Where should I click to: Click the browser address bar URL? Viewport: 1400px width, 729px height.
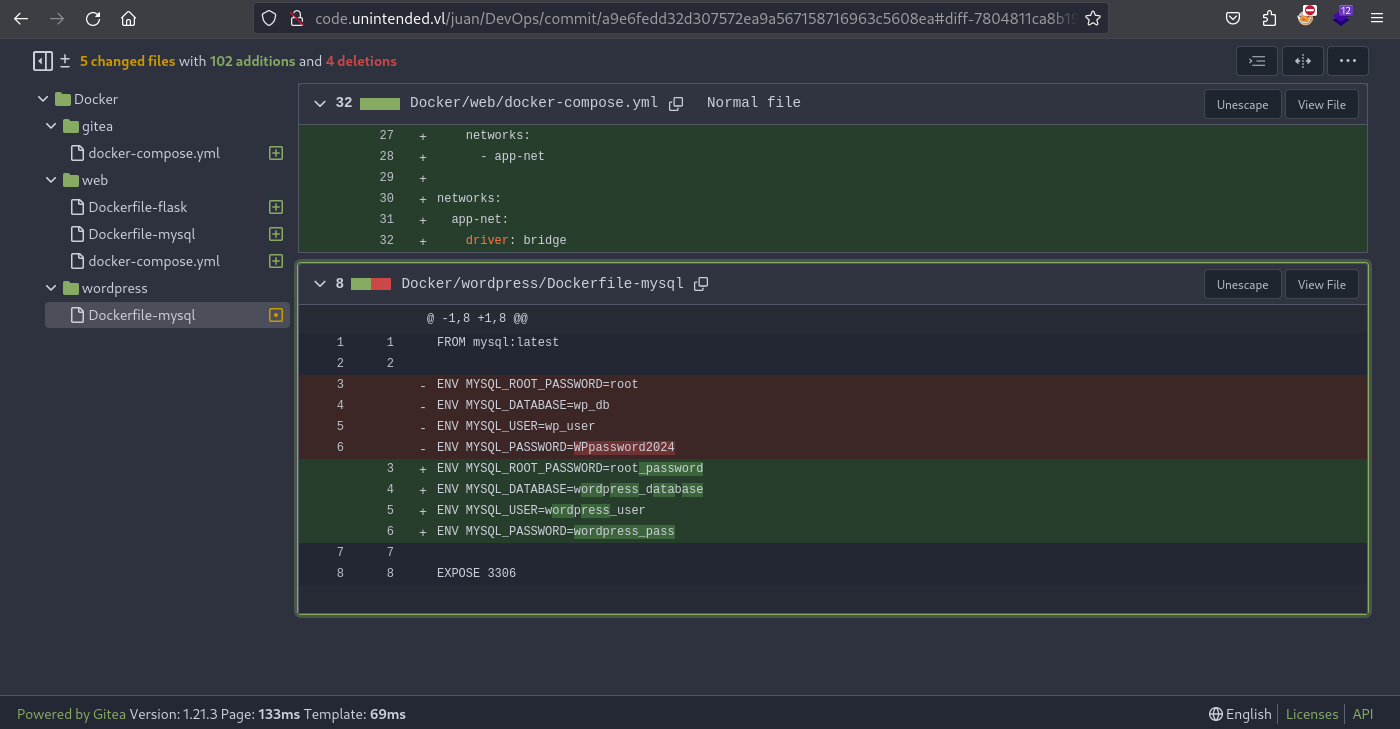[695, 18]
